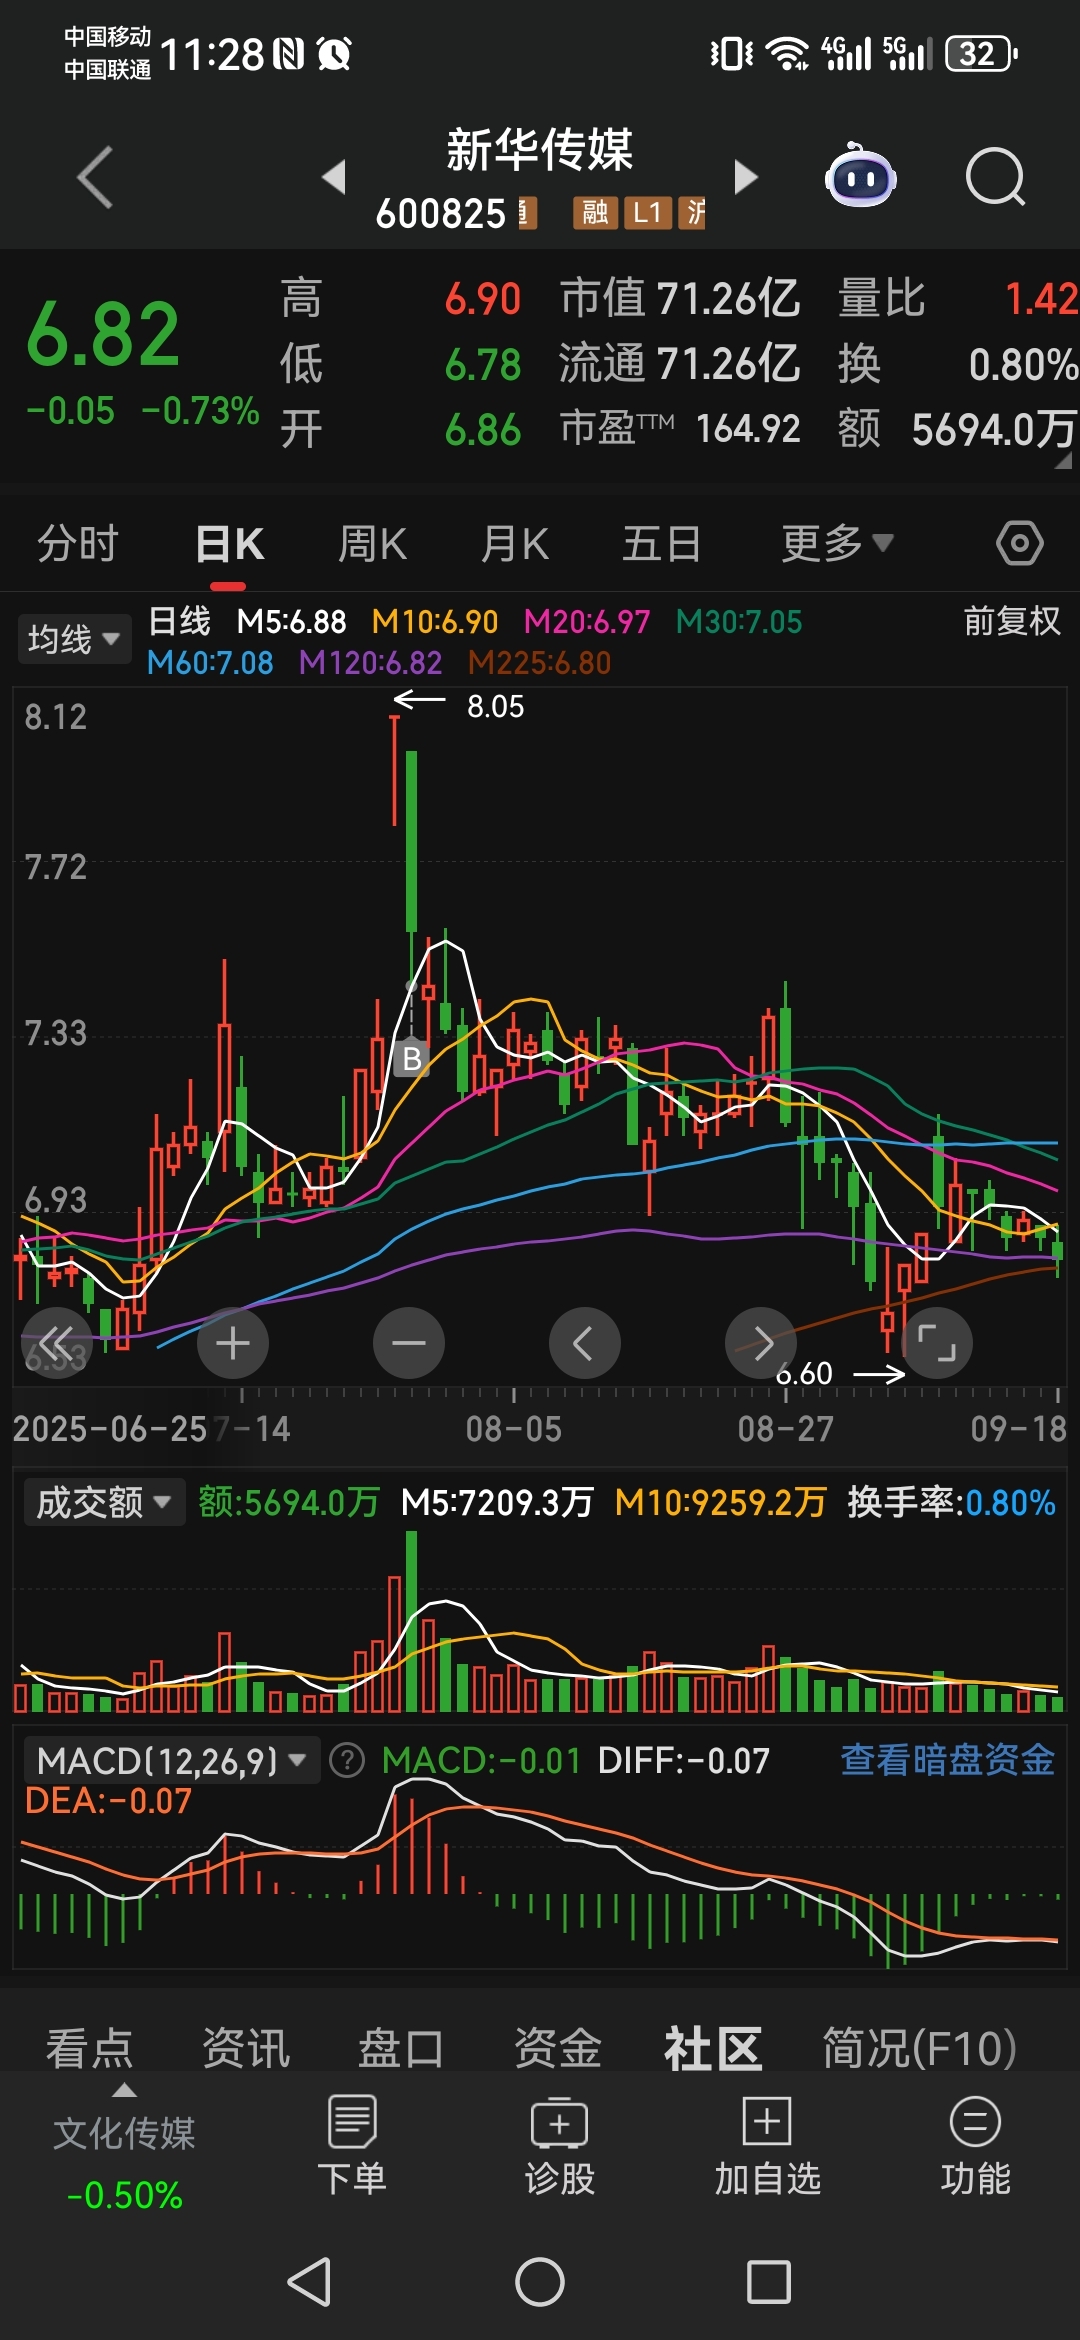Screen dimensions: 1080x2340
Task: Switch to 月K monthly chart tab
Action: point(515,544)
